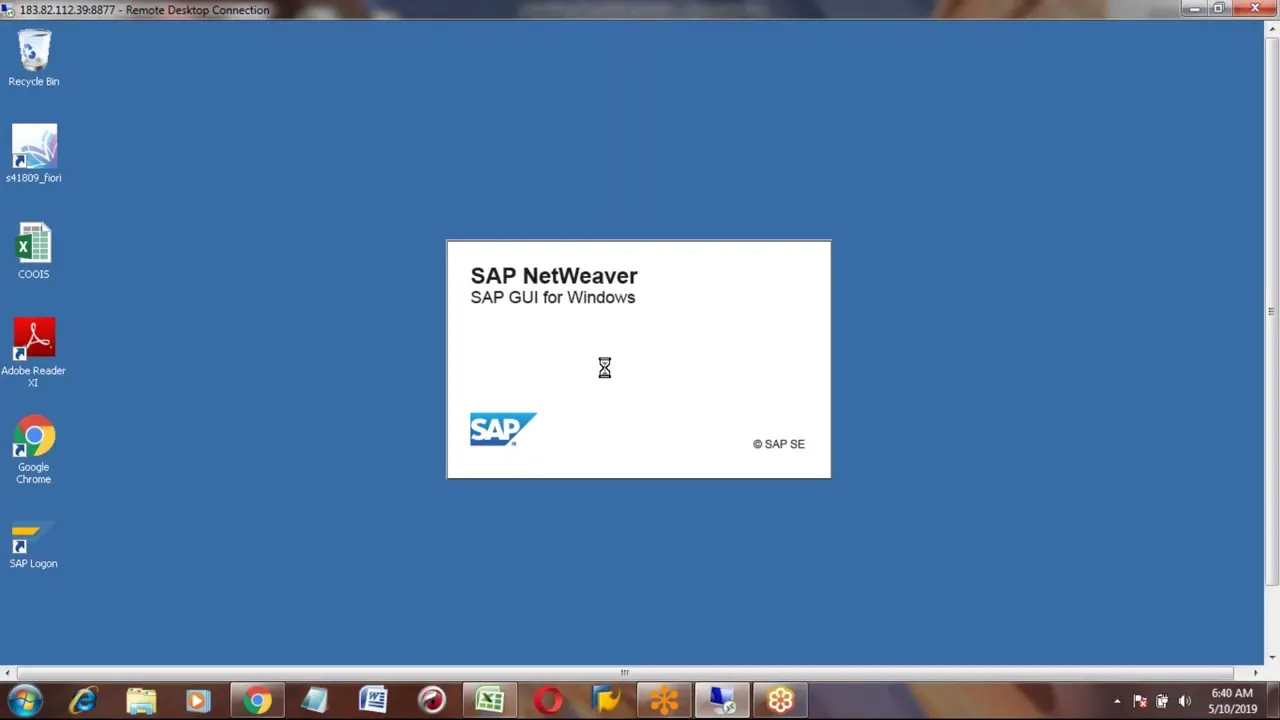1280x720 pixels.
Task: Open the COOIS Excel file icon
Action: coord(34,251)
